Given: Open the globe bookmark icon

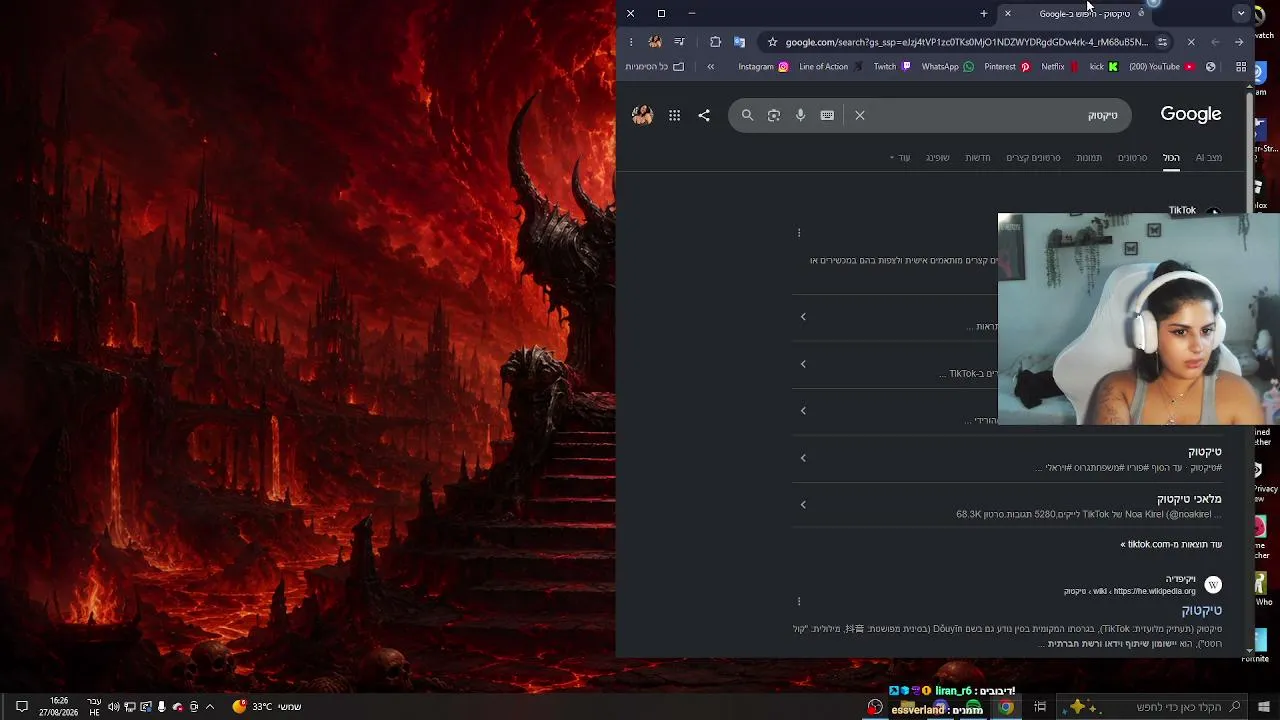Looking at the screenshot, I should point(1211,67).
